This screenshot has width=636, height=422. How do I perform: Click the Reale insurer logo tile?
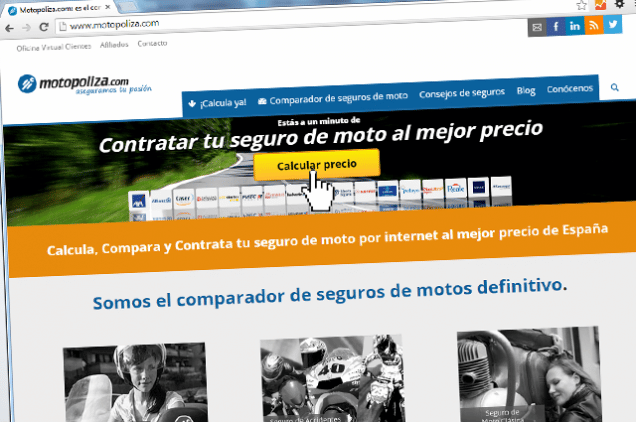[x=456, y=189]
